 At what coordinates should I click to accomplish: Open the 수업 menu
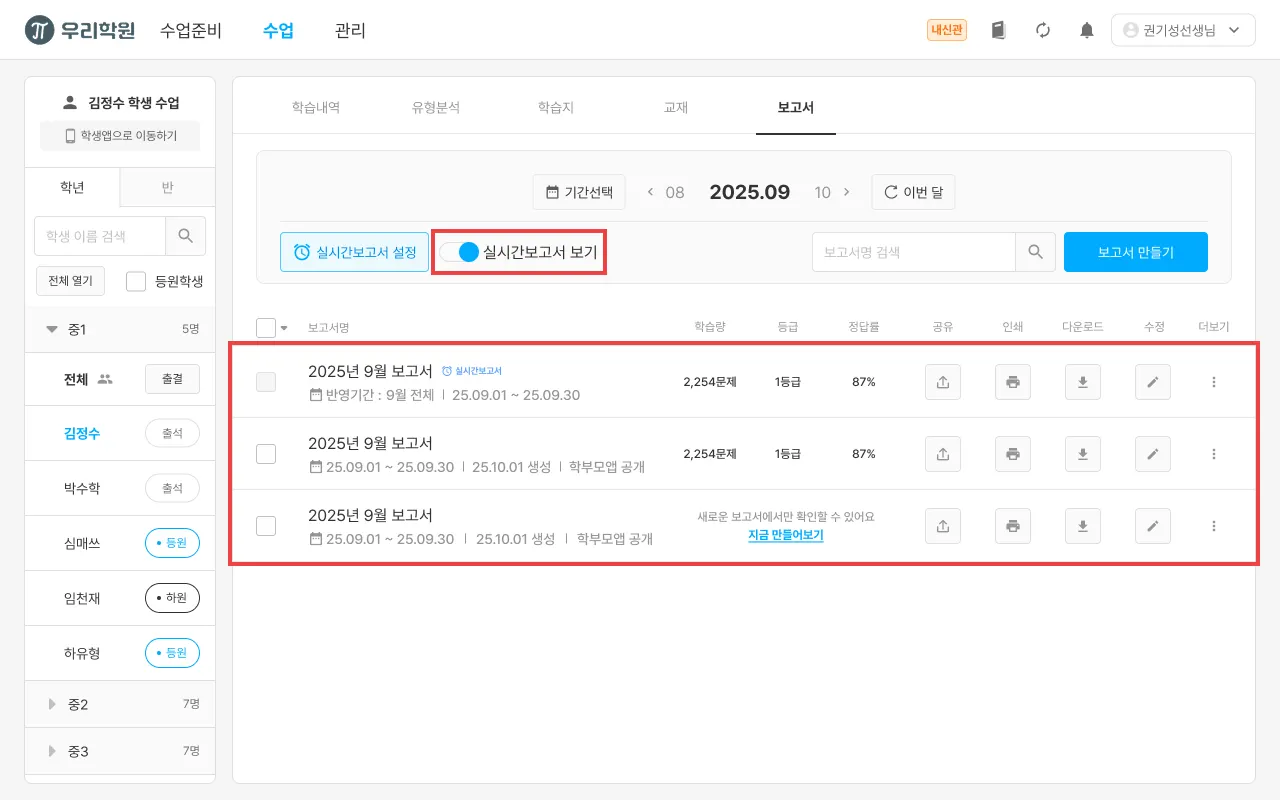tap(278, 30)
